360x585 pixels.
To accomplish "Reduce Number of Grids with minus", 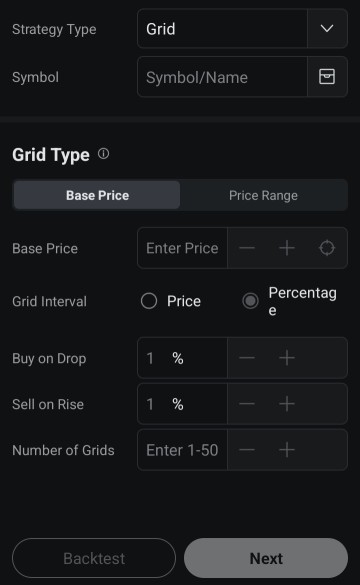I will (x=247, y=450).
